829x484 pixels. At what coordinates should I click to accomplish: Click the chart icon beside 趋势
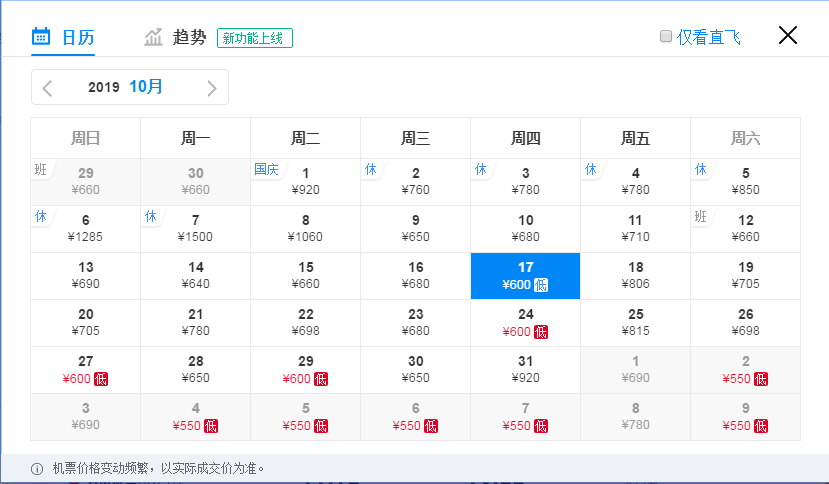click(x=153, y=37)
